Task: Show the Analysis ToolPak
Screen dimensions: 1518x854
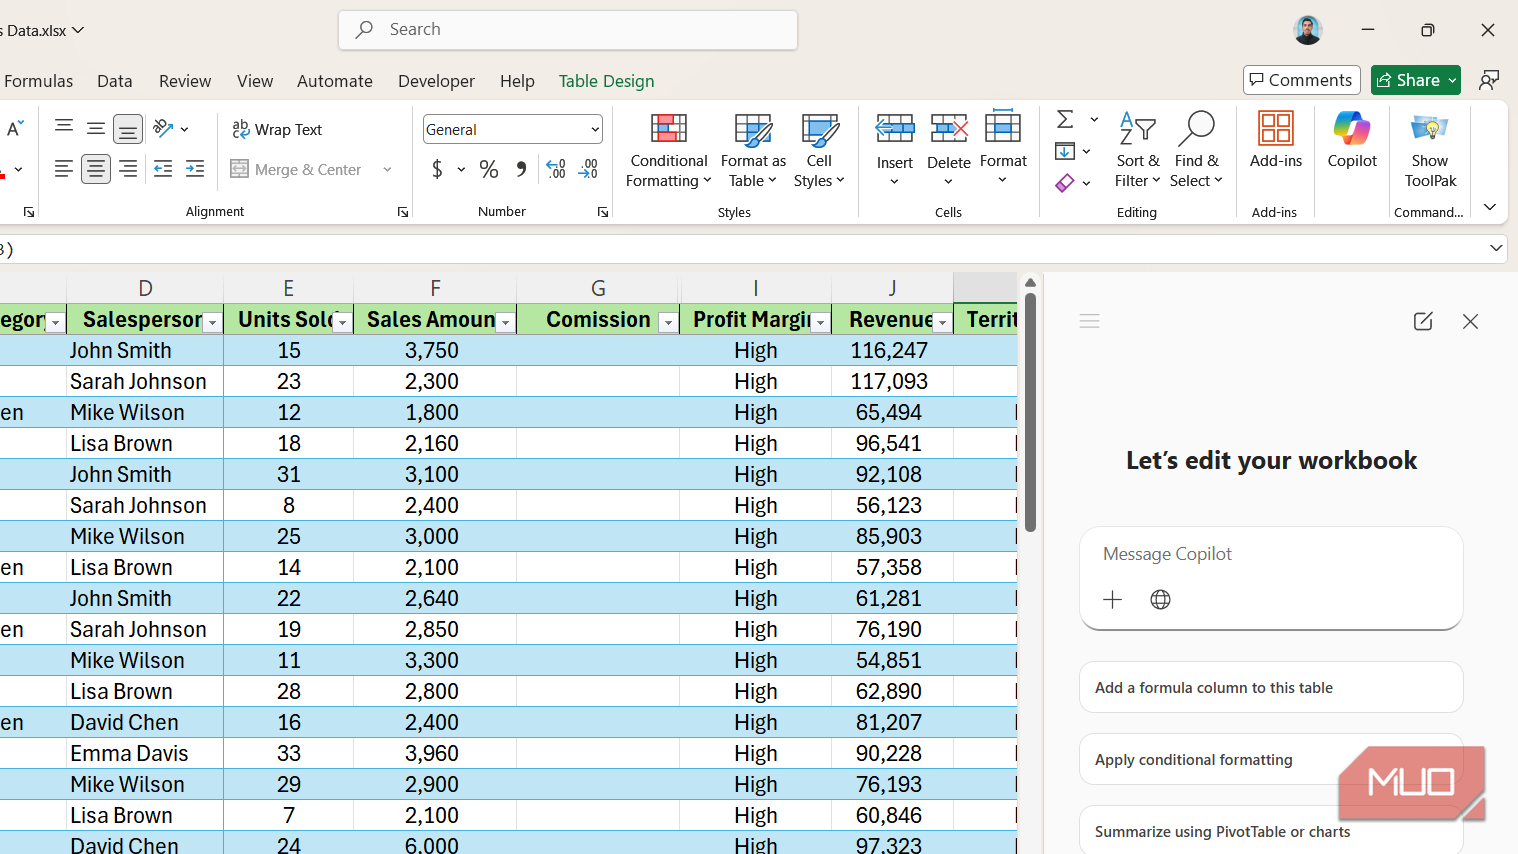Action: (1430, 150)
